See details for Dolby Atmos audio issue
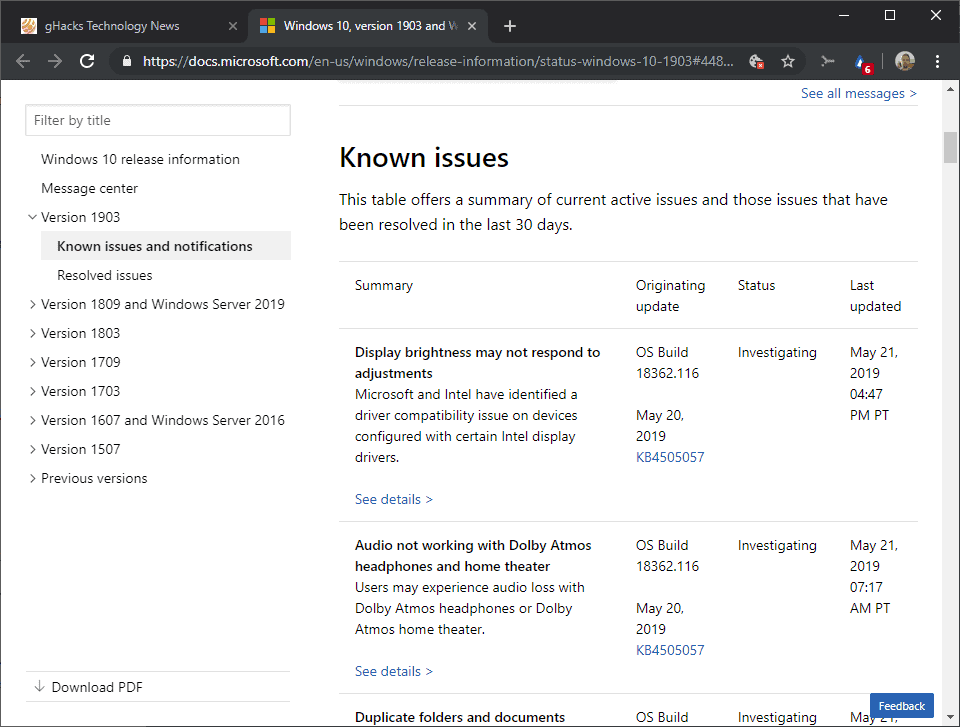960x727 pixels. point(394,671)
